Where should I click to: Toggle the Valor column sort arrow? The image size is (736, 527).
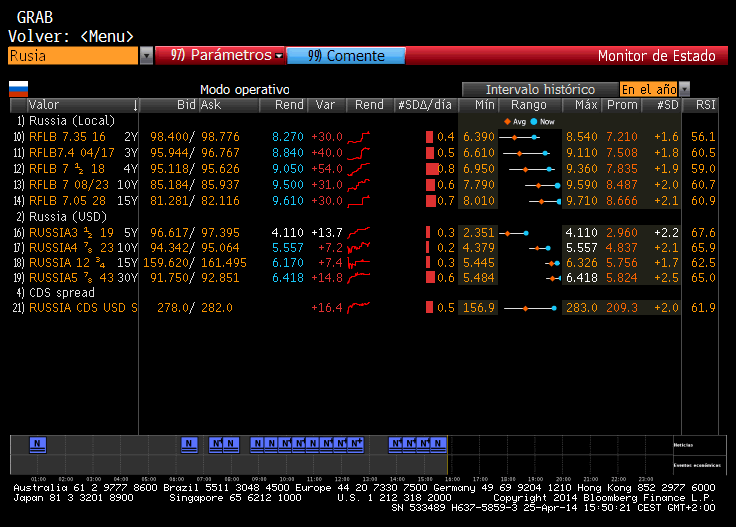tap(135, 105)
